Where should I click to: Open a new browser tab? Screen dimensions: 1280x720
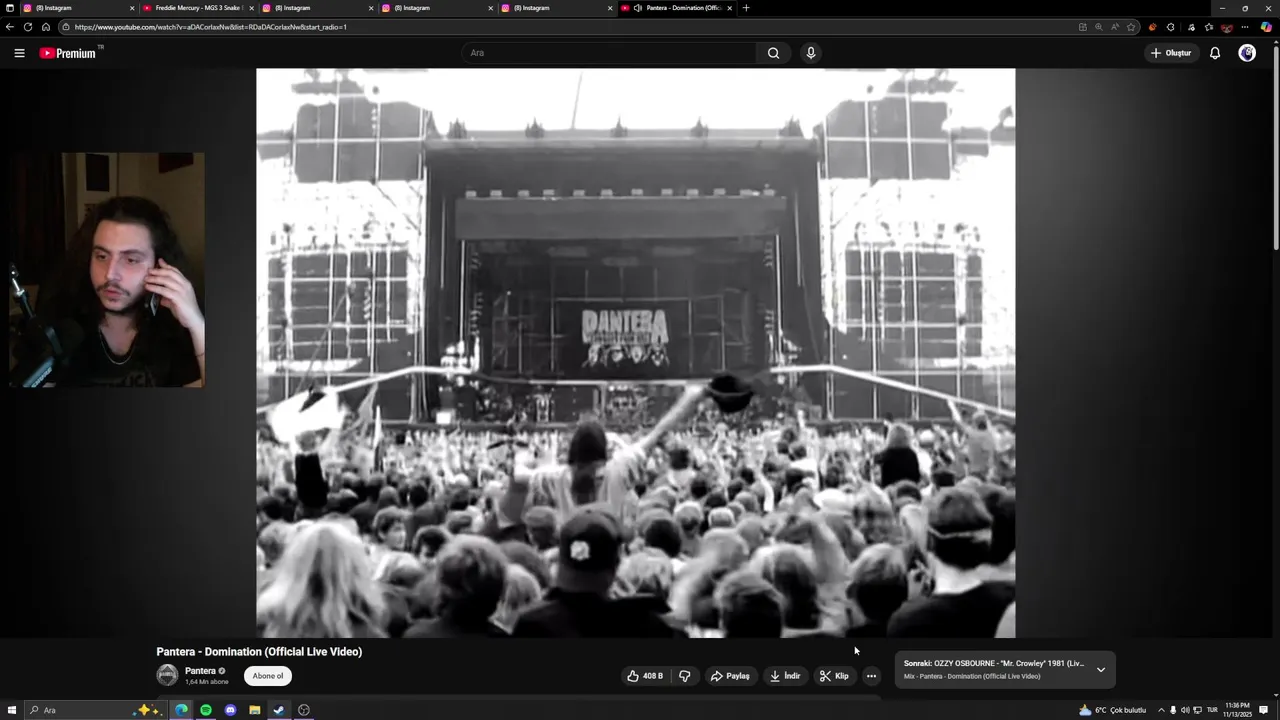[x=746, y=8]
